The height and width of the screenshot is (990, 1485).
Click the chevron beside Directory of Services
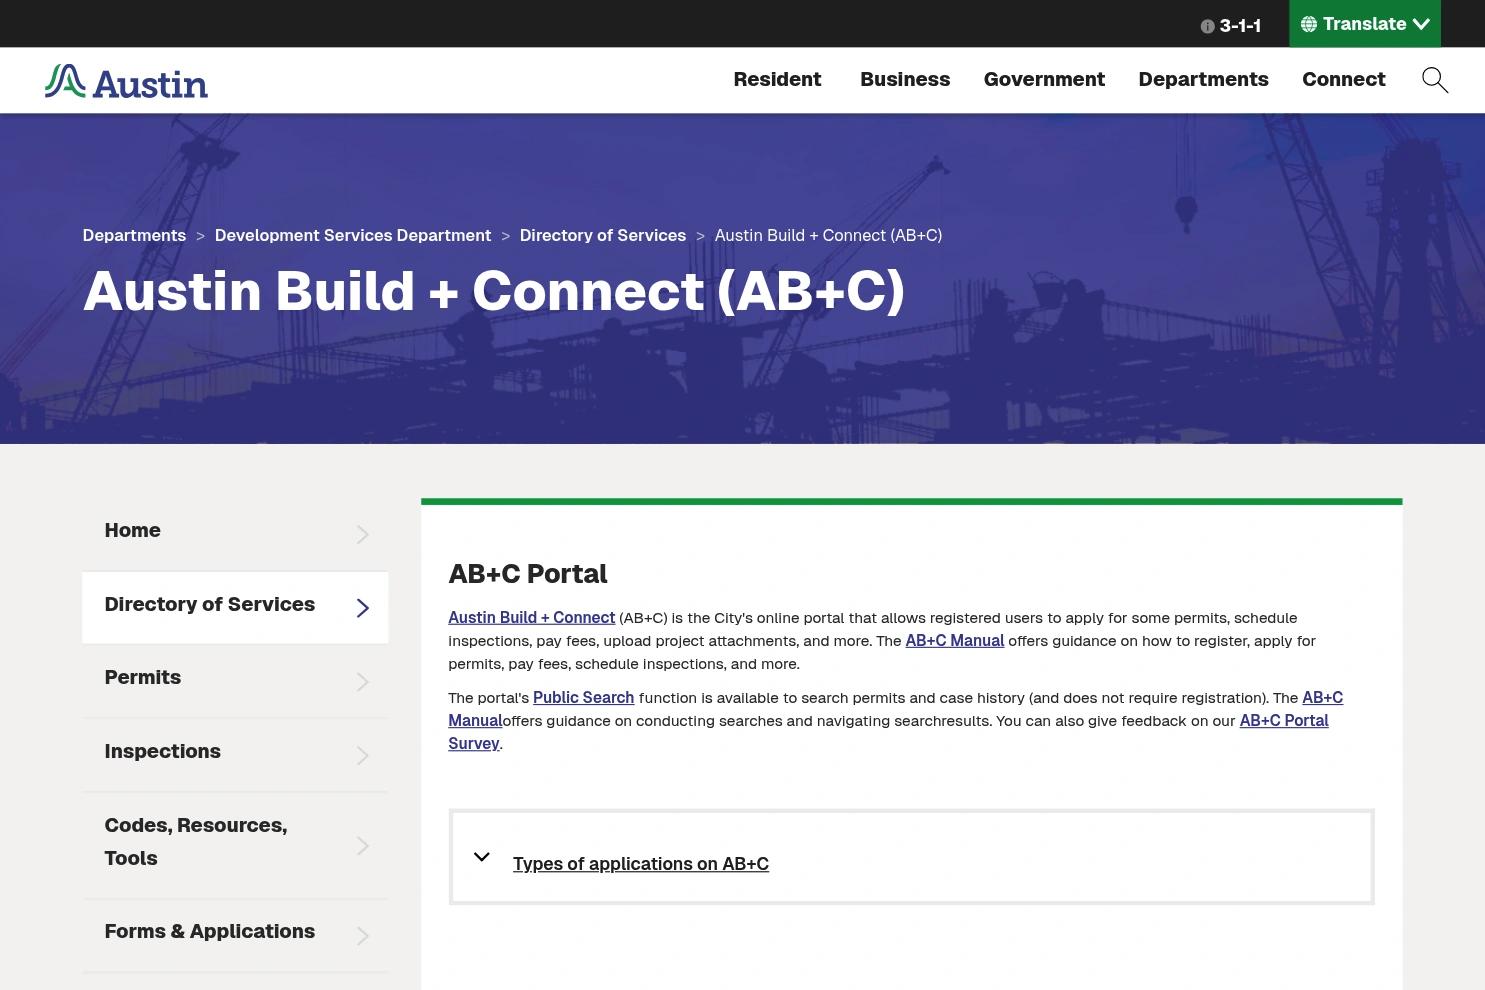363,608
